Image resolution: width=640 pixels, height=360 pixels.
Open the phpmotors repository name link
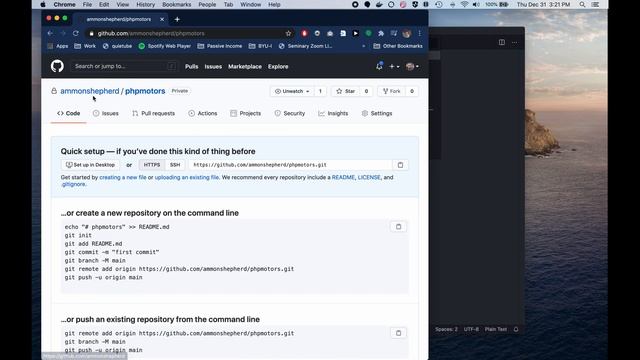click(x=145, y=91)
